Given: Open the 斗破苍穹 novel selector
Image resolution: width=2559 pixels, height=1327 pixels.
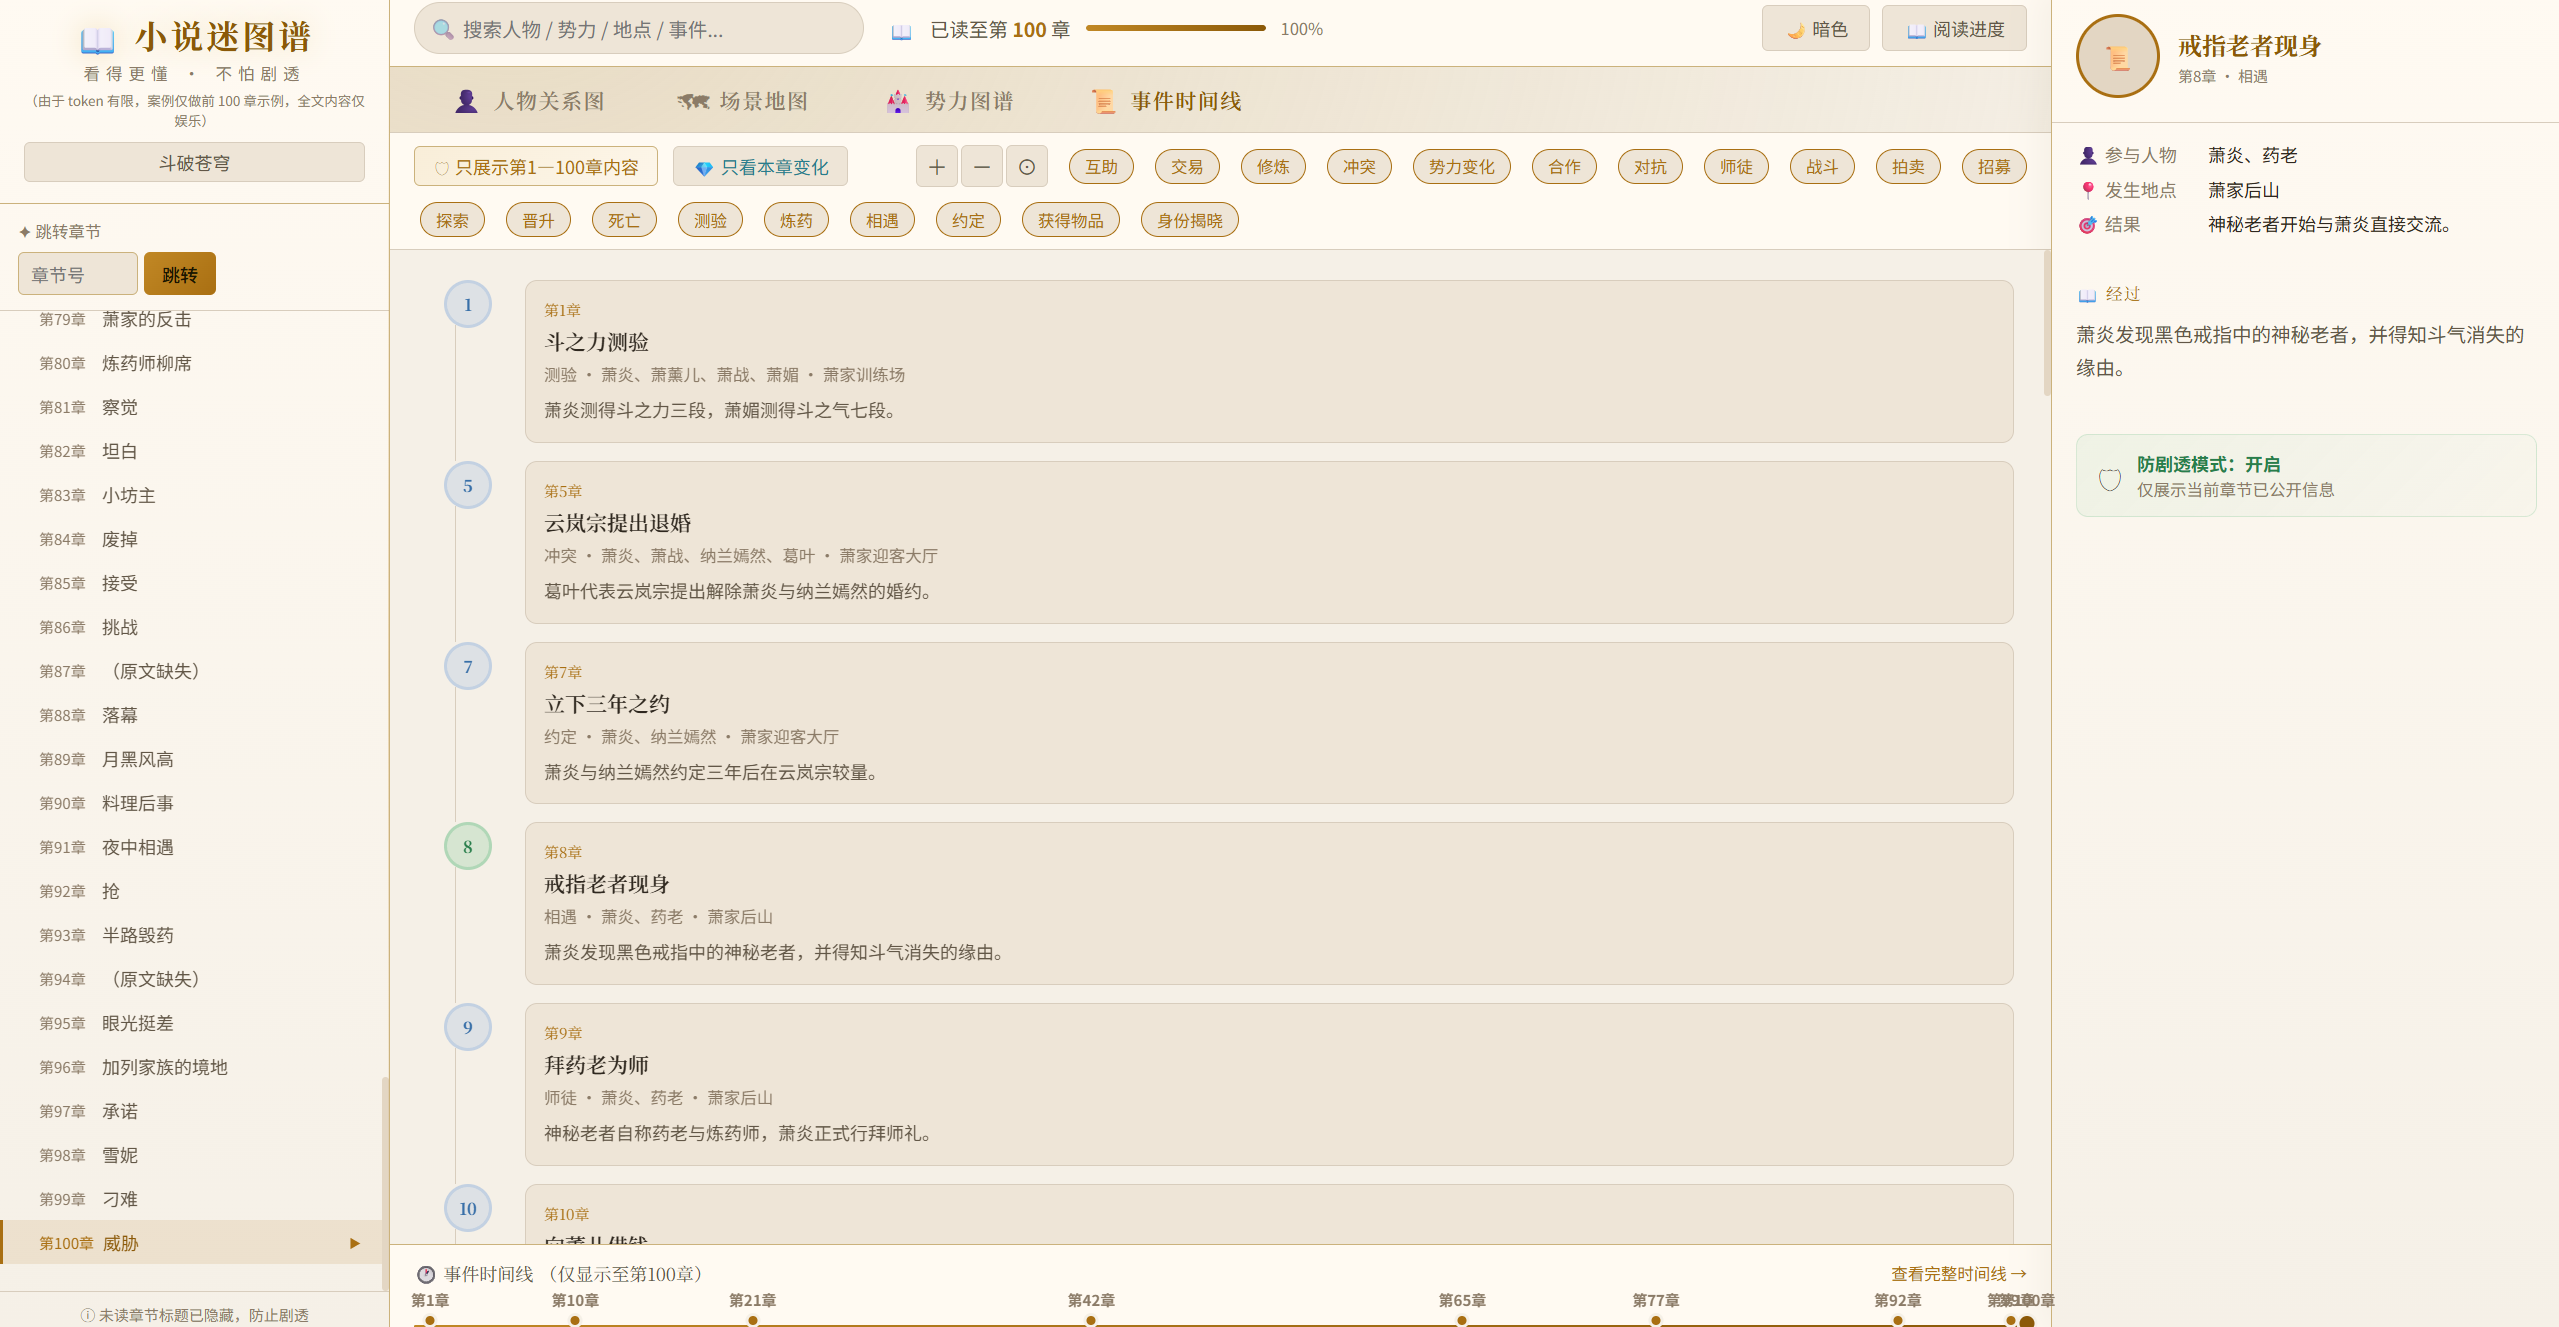Looking at the screenshot, I should 194,162.
